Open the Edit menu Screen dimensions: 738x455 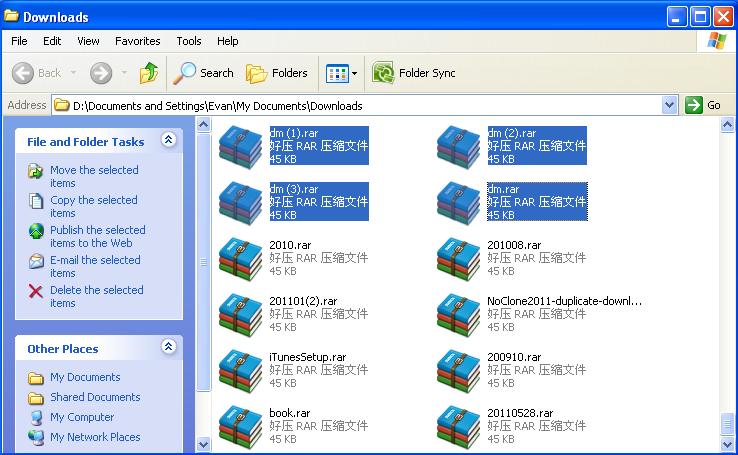click(x=52, y=41)
